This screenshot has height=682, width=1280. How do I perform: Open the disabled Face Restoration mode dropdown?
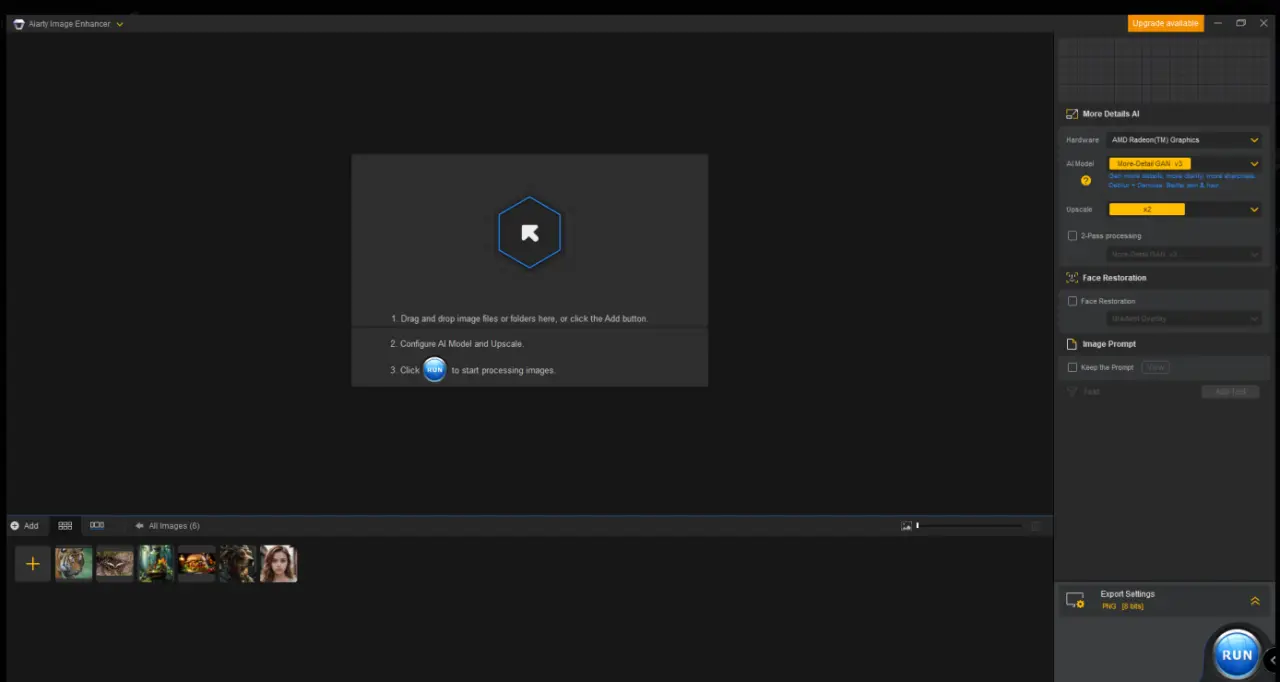point(1184,318)
